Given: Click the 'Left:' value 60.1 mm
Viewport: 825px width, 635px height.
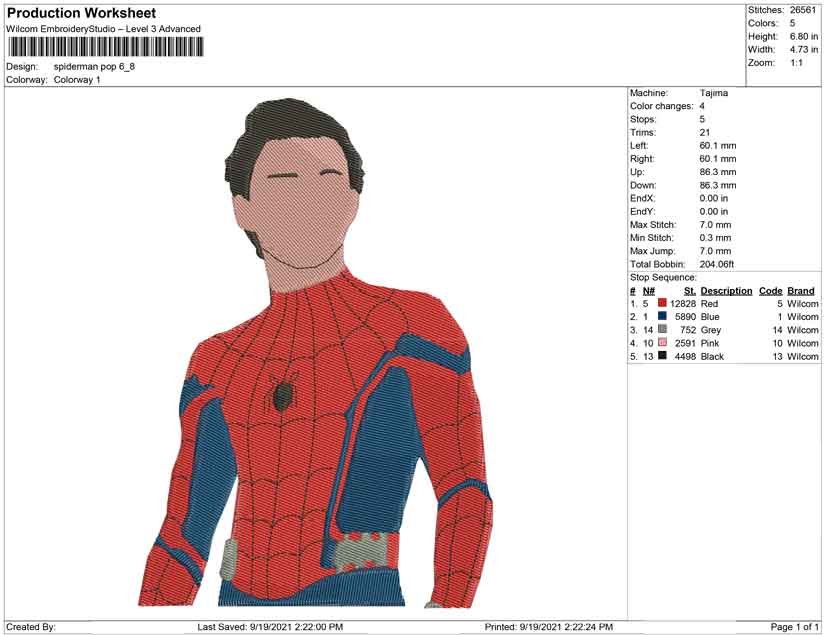Looking at the screenshot, I should click(x=718, y=146).
